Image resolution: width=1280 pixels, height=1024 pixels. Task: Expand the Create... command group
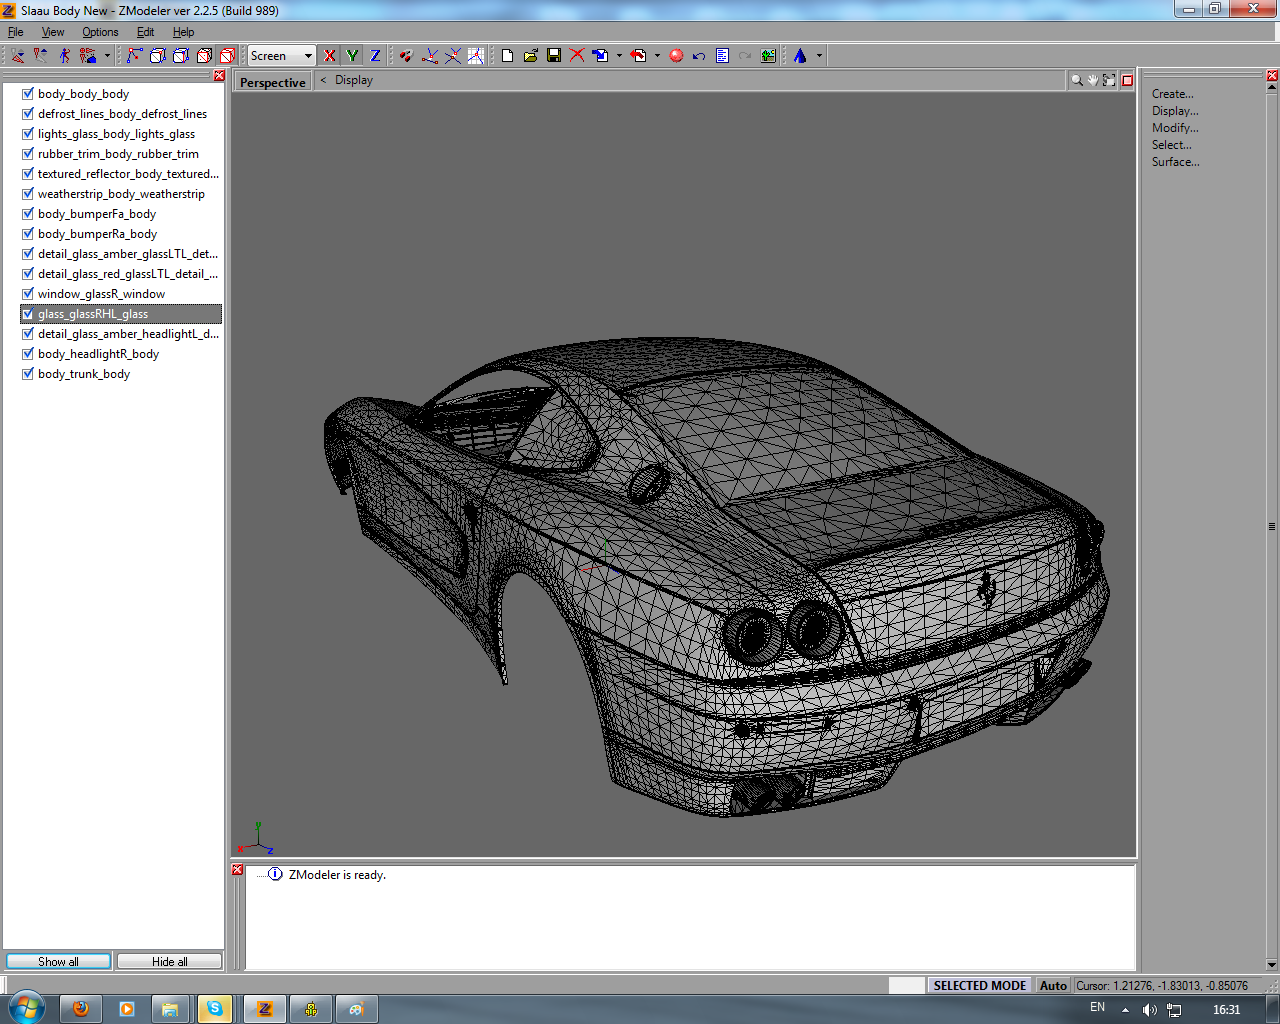click(x=1172, y=94)
